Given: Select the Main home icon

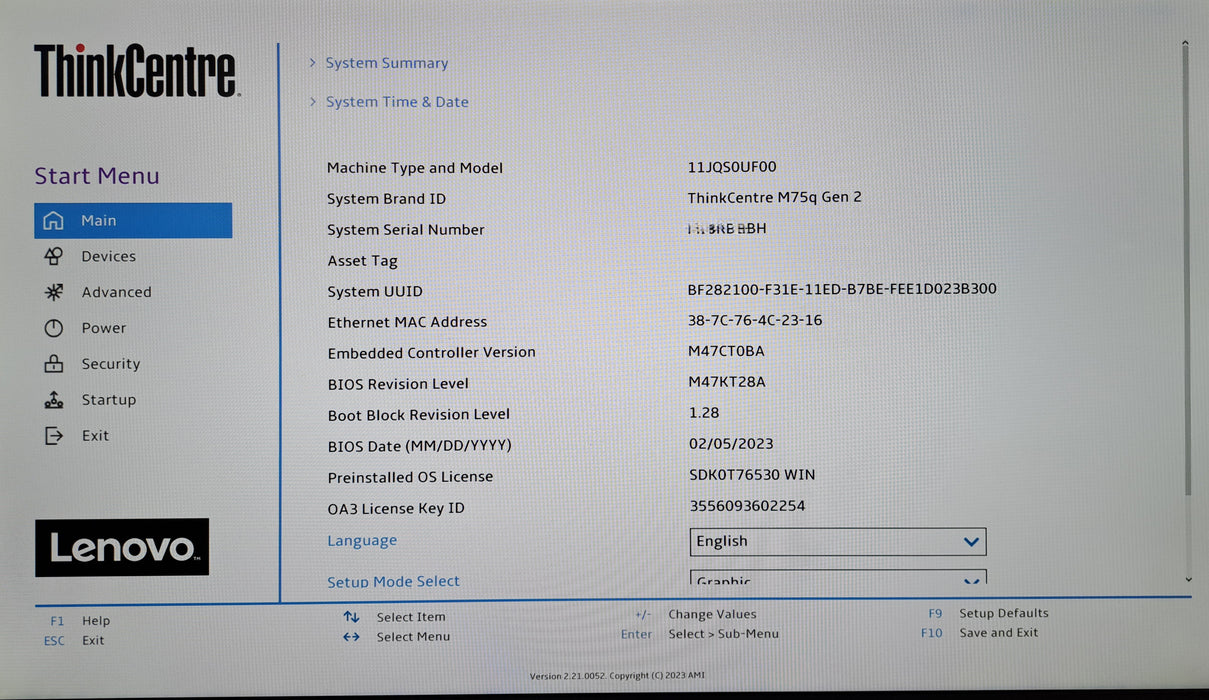Looking at the screenshot, I should tap(53, 221).
